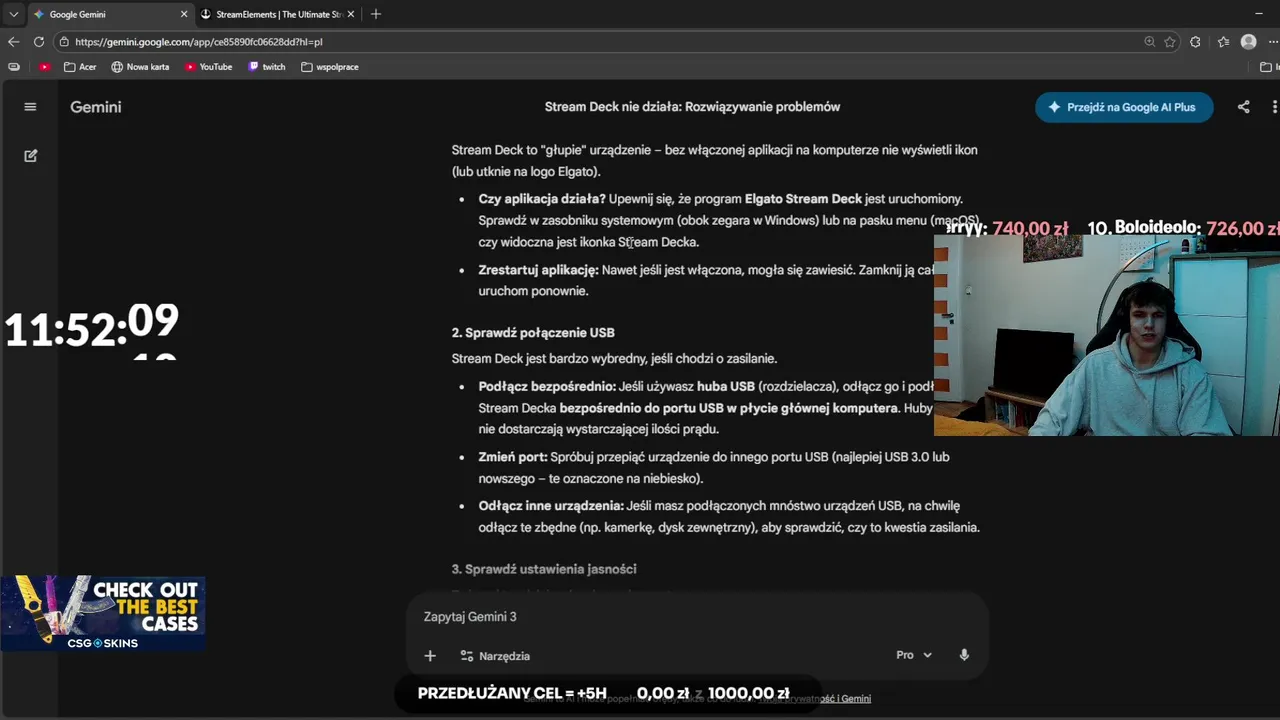Click the privacy link ending with i Gemini
This screenshot has height=720, width=1280.
pyautogui.click(x=815, y=698)
